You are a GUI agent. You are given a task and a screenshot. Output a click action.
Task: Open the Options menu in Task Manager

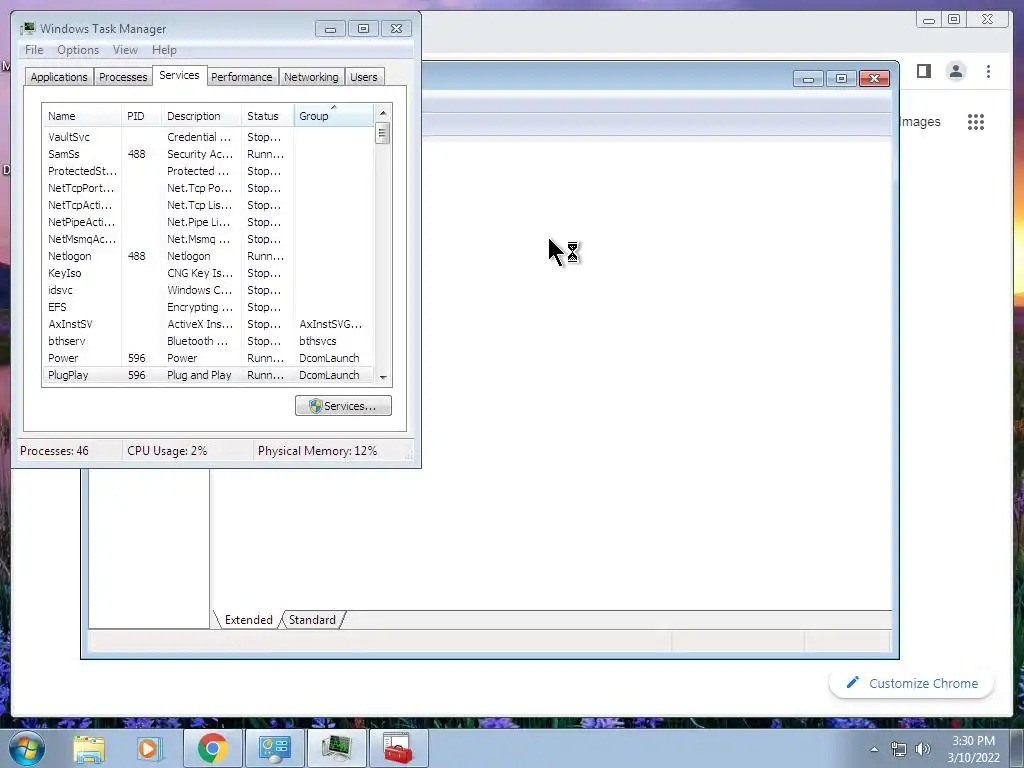(78, 50)
